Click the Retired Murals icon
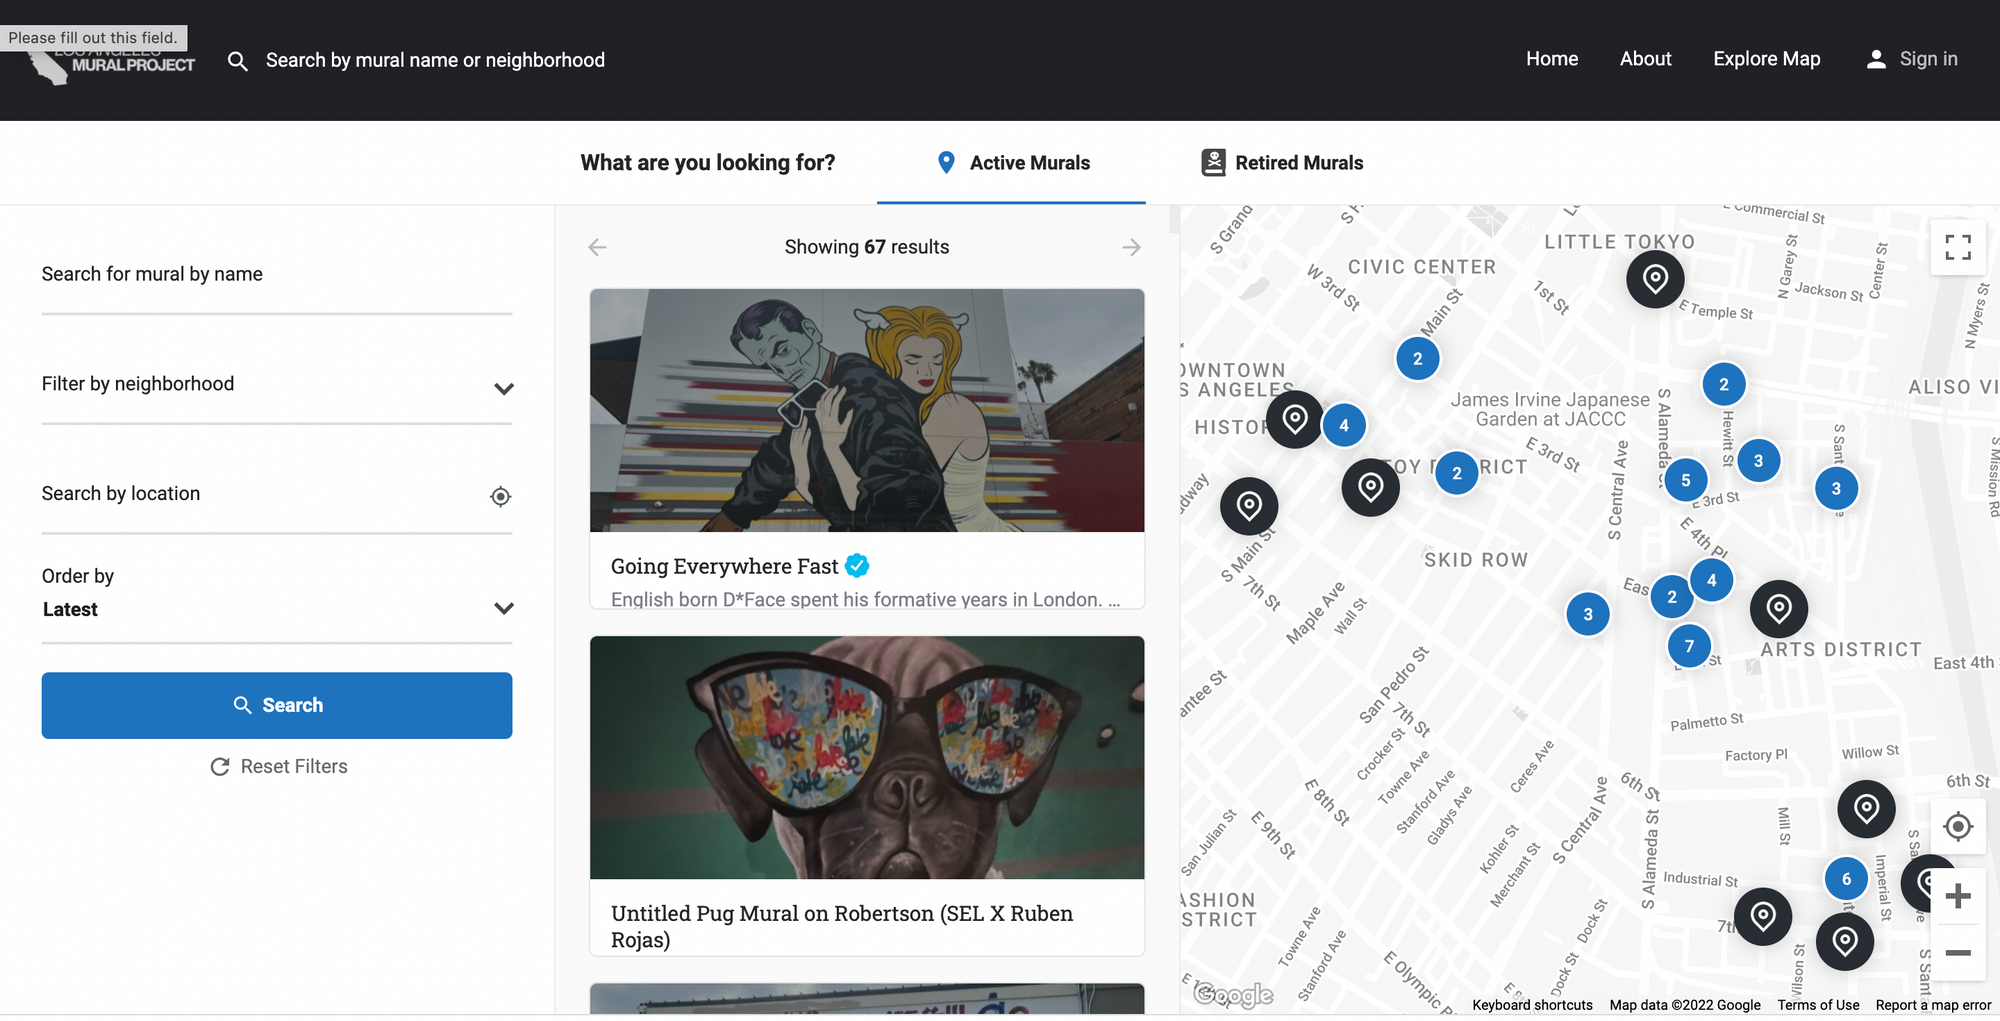 click(1213, 162)
